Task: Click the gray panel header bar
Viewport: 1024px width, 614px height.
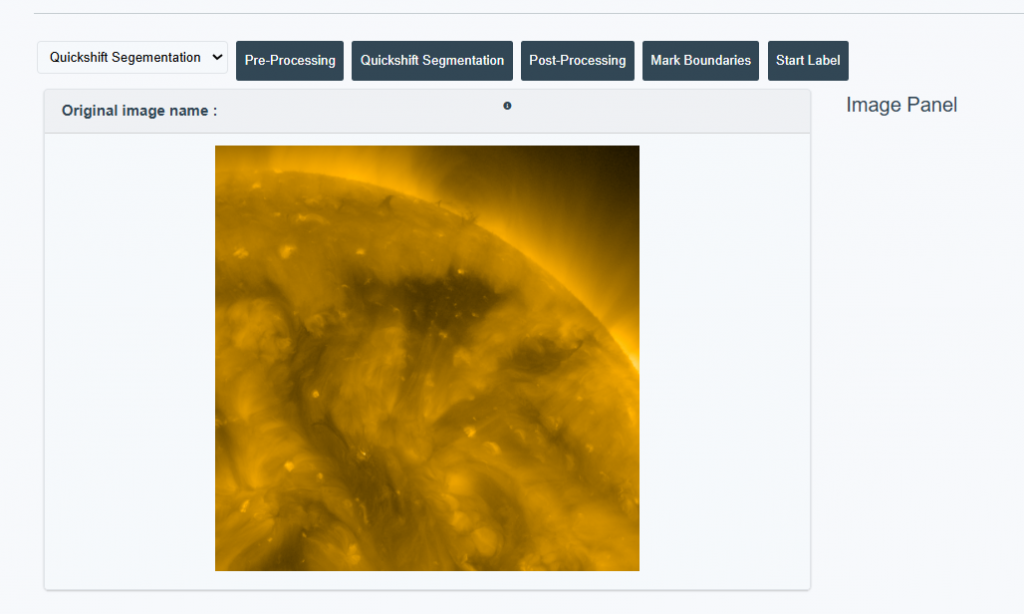Action: [650, 111]
